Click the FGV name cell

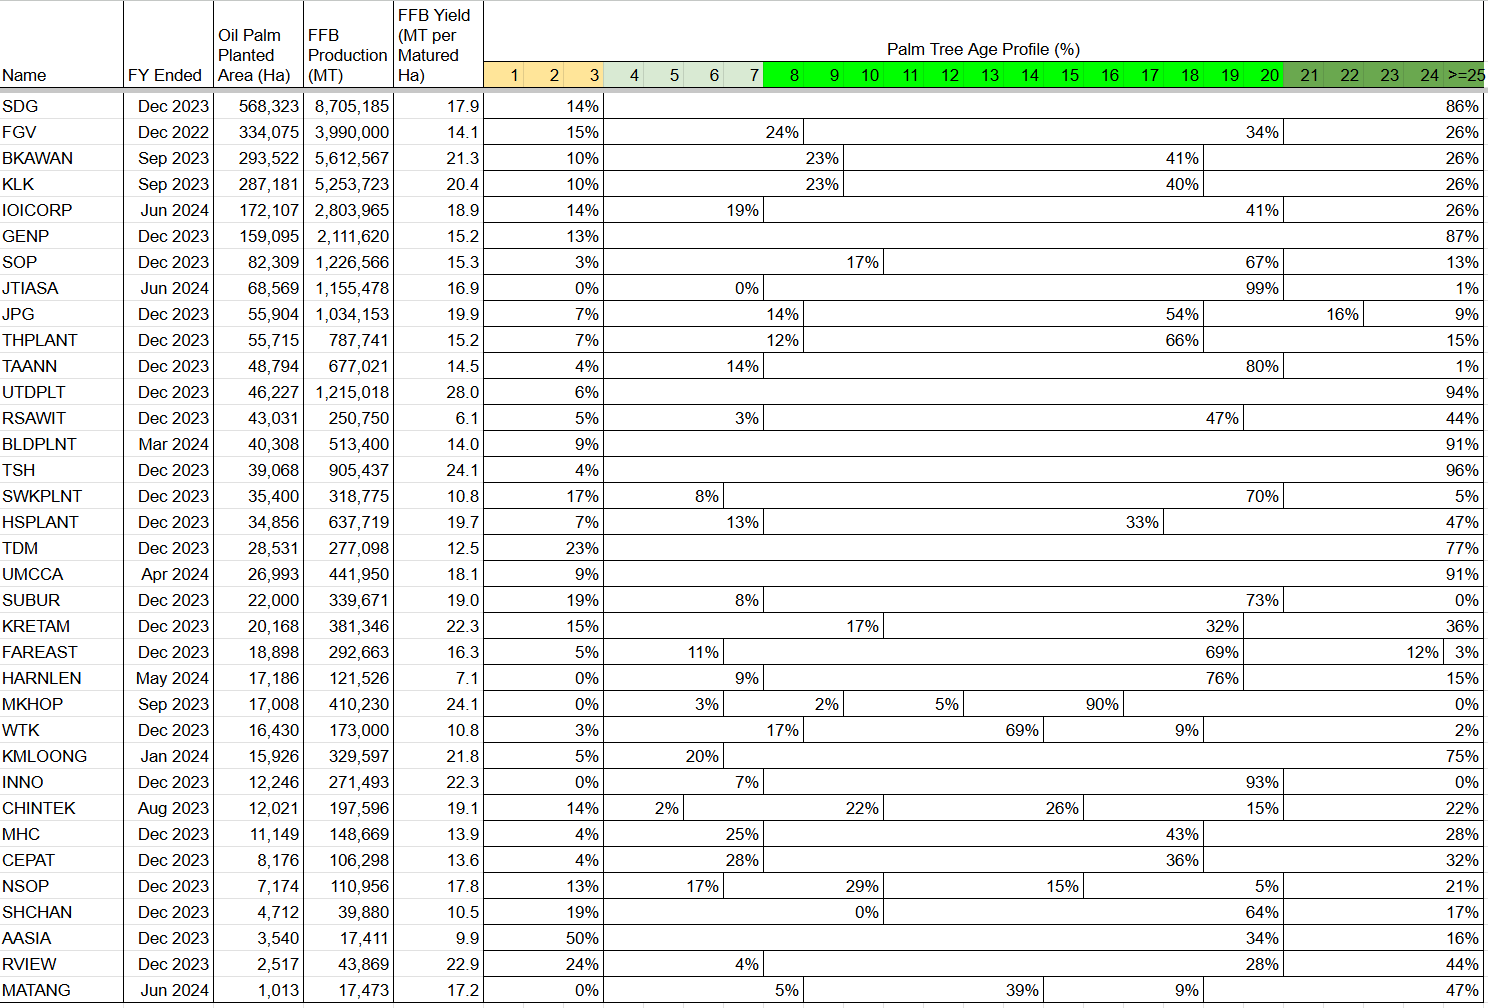point(62,132)
